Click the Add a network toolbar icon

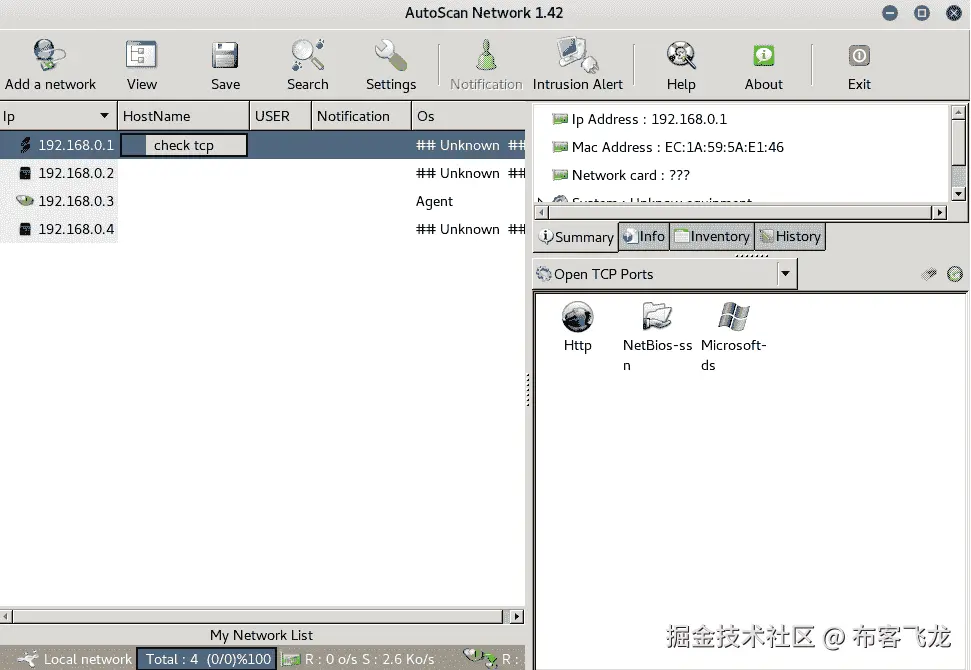click(x=50, y=55)
